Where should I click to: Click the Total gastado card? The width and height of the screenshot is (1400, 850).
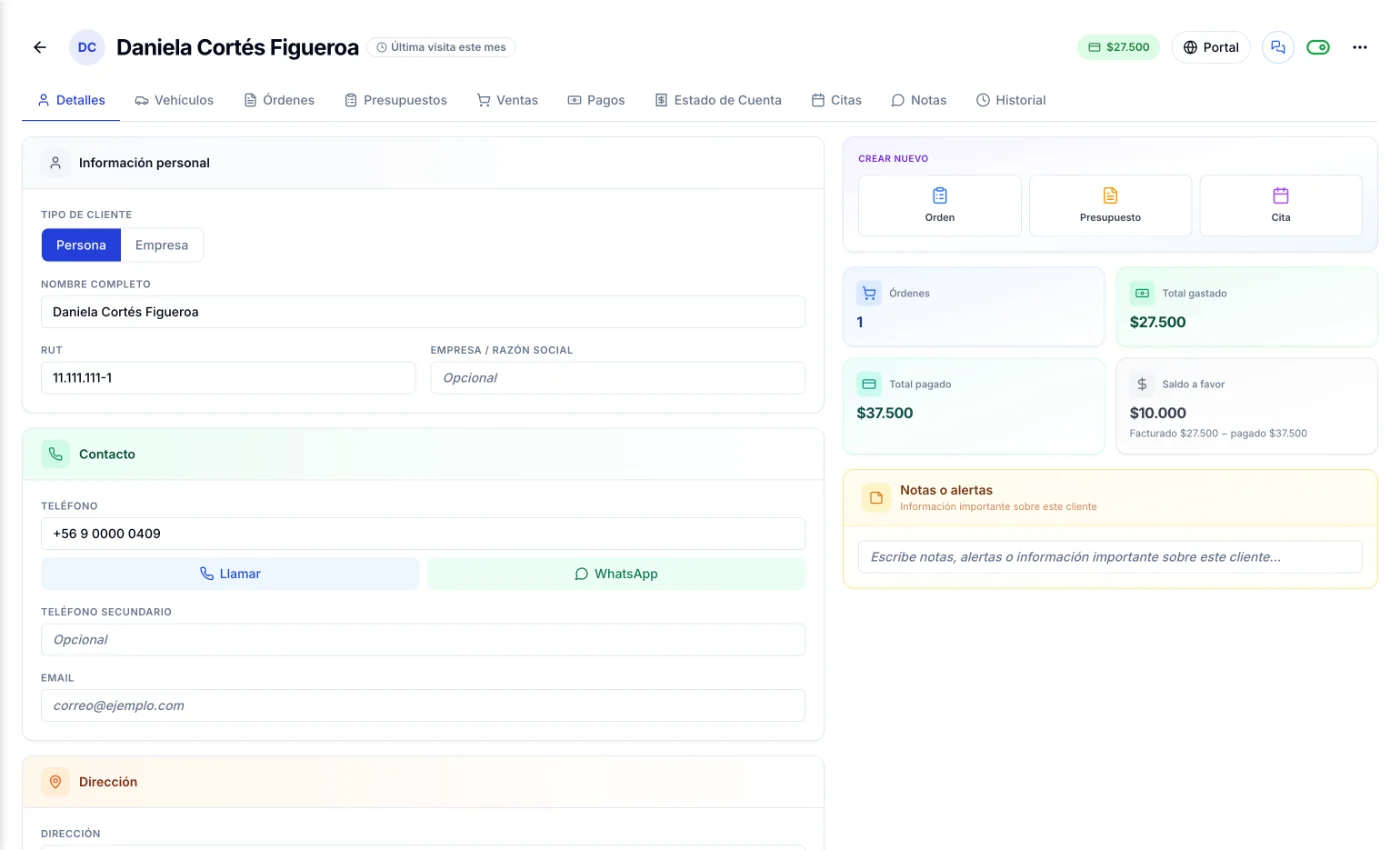pyautogui.click(x=1247, y=307)
